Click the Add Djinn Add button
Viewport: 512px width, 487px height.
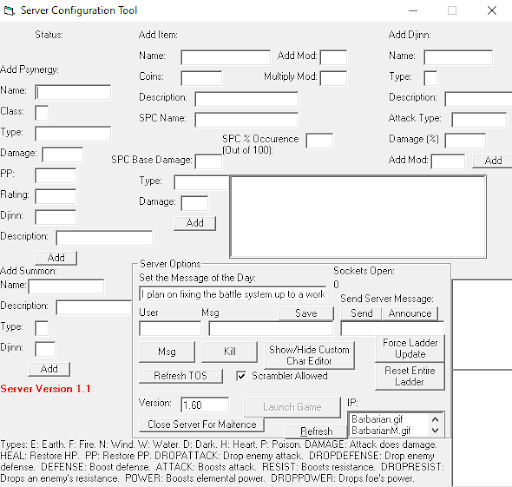pyautogui.click(x=493, y=161)
